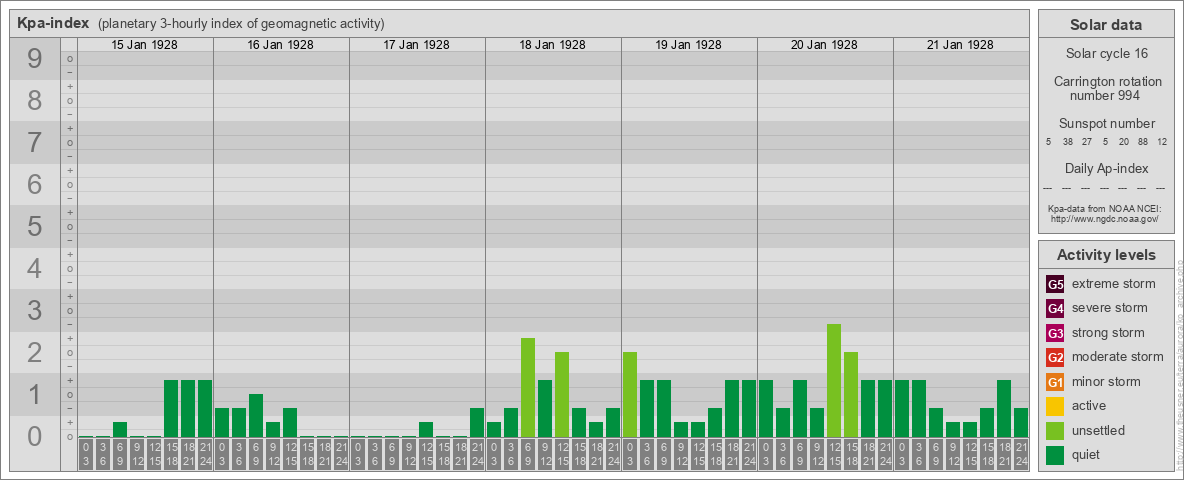Image resolution: width=1184 pixels, height=480 pixels.
Task: Click the Kp scale number 5
Action: 34,226
